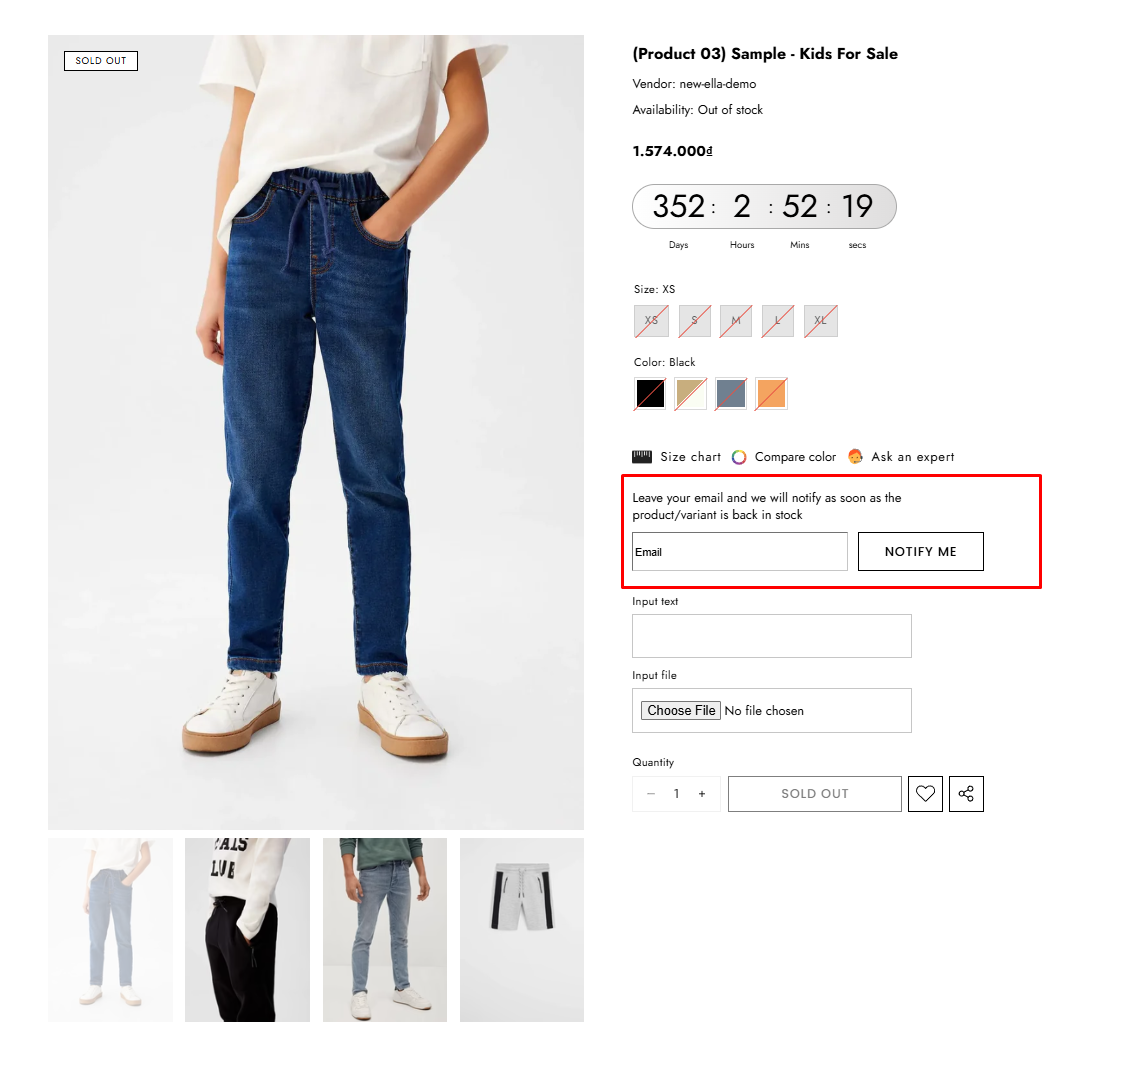This screenshot has height=1069, width=1122.
Task: Click the wishlist heart icon
Action: (925, 794)
